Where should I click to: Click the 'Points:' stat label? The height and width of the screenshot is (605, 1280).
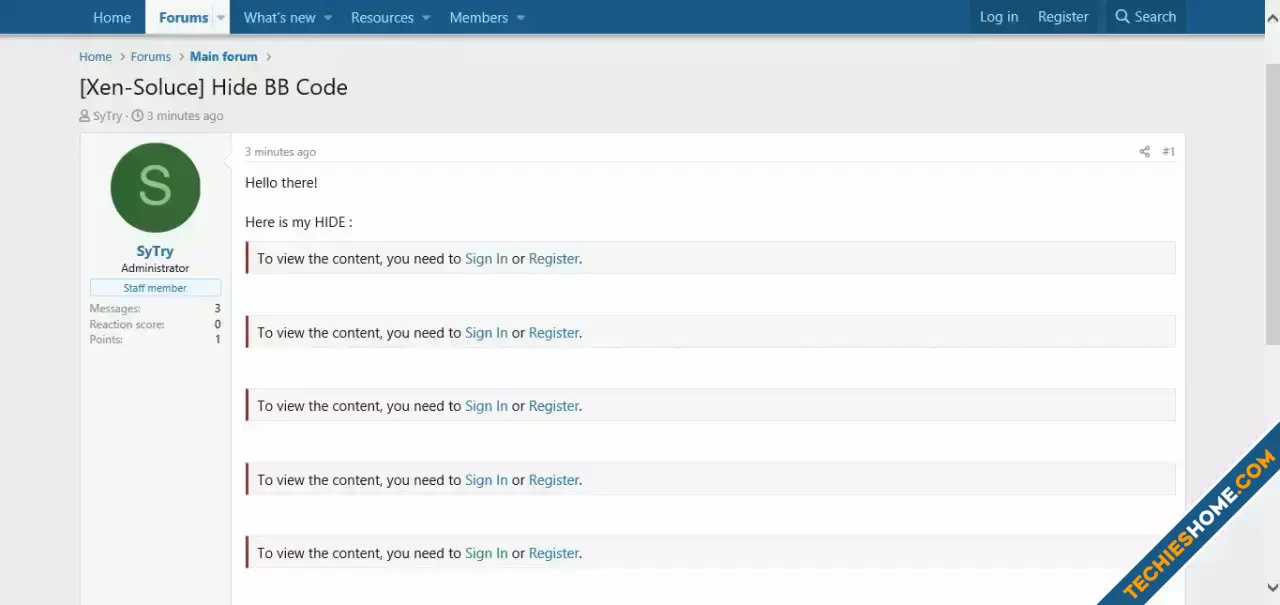(x=106, y=340)
